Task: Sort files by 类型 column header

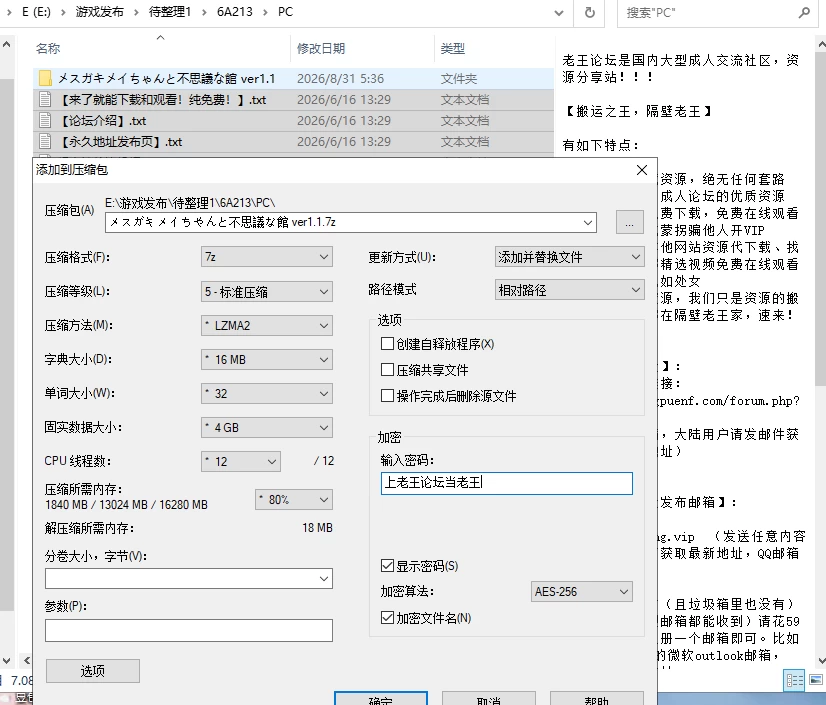Action: click(x=453, y=48)
